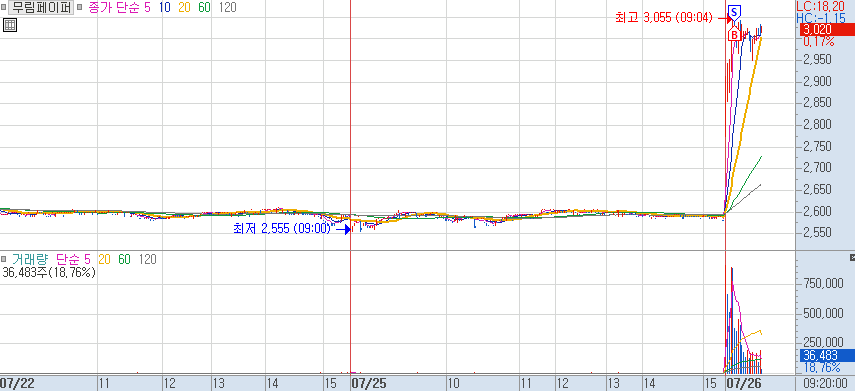Click the 최고 3,055 (09:04) high label
The width and height of the screenshot is (855, 391).
tap(664, 18)
